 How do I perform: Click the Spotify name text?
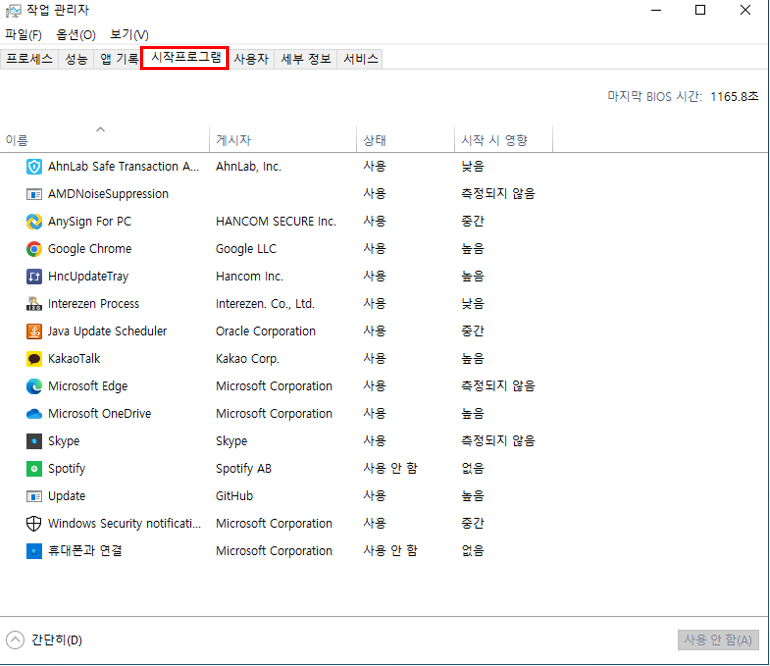point(66,469)
